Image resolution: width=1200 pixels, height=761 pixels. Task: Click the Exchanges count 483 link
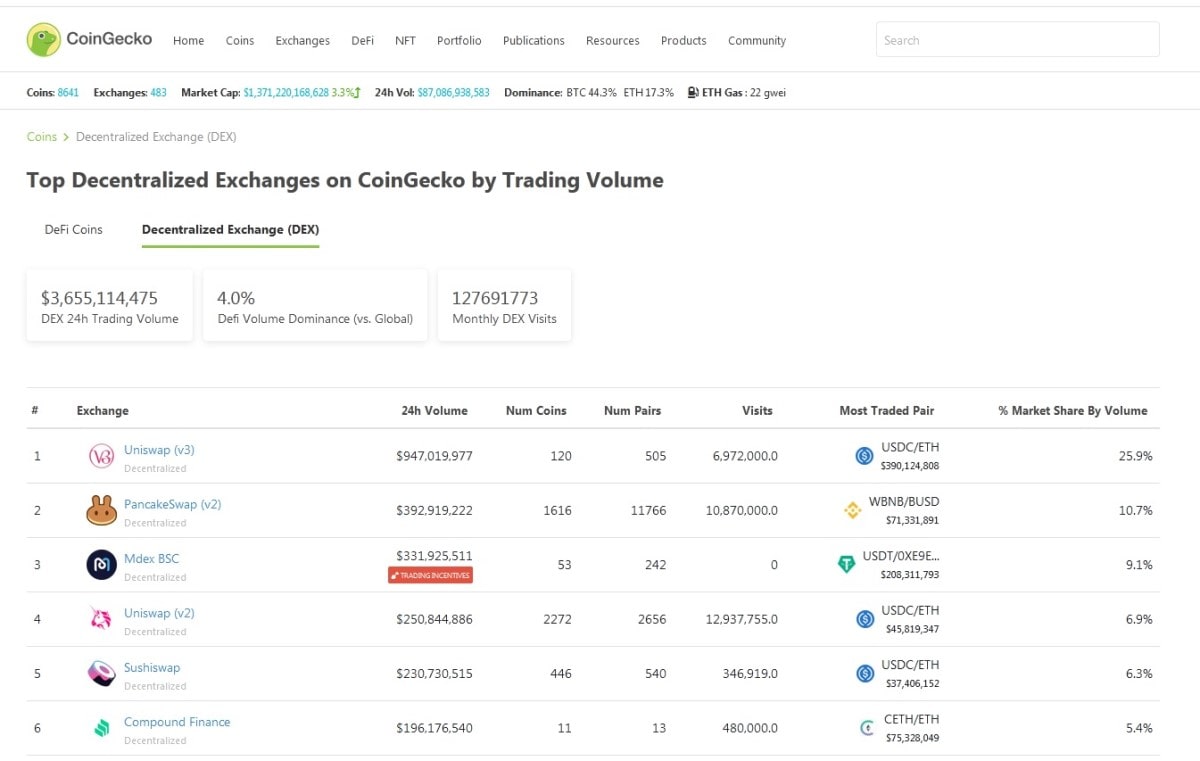pos(158,92)
